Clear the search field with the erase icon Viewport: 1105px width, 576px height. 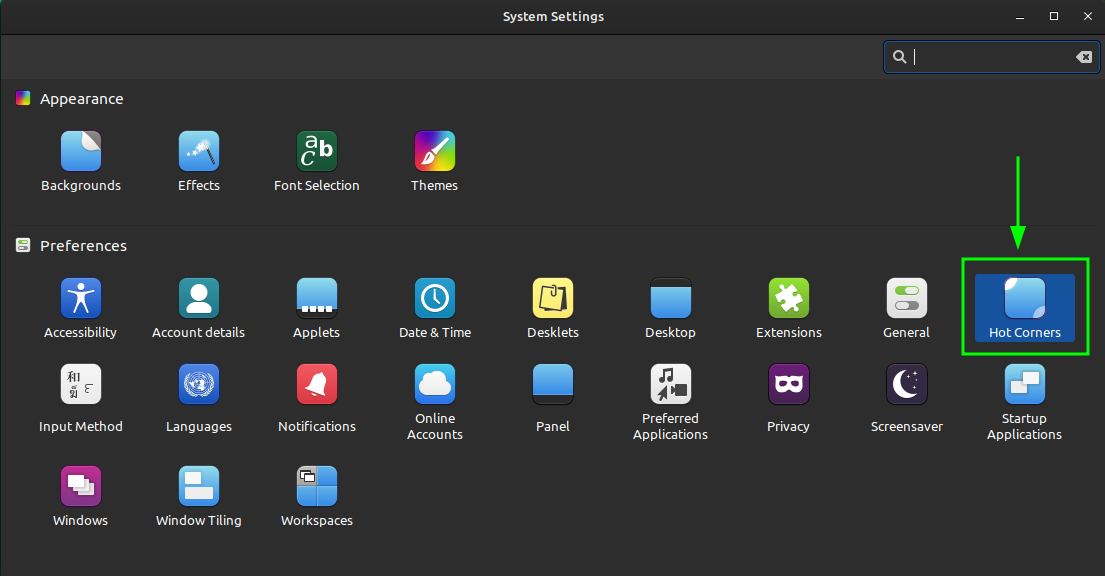1084,57
